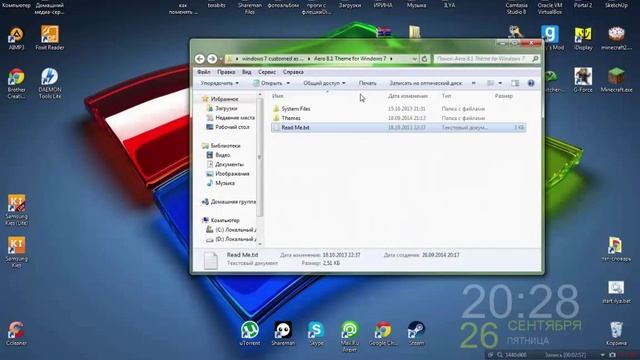Select DAEMON Tools Lite desktop icon
Image resolution: width=640 pixels, height=360 pixels.
49,84
